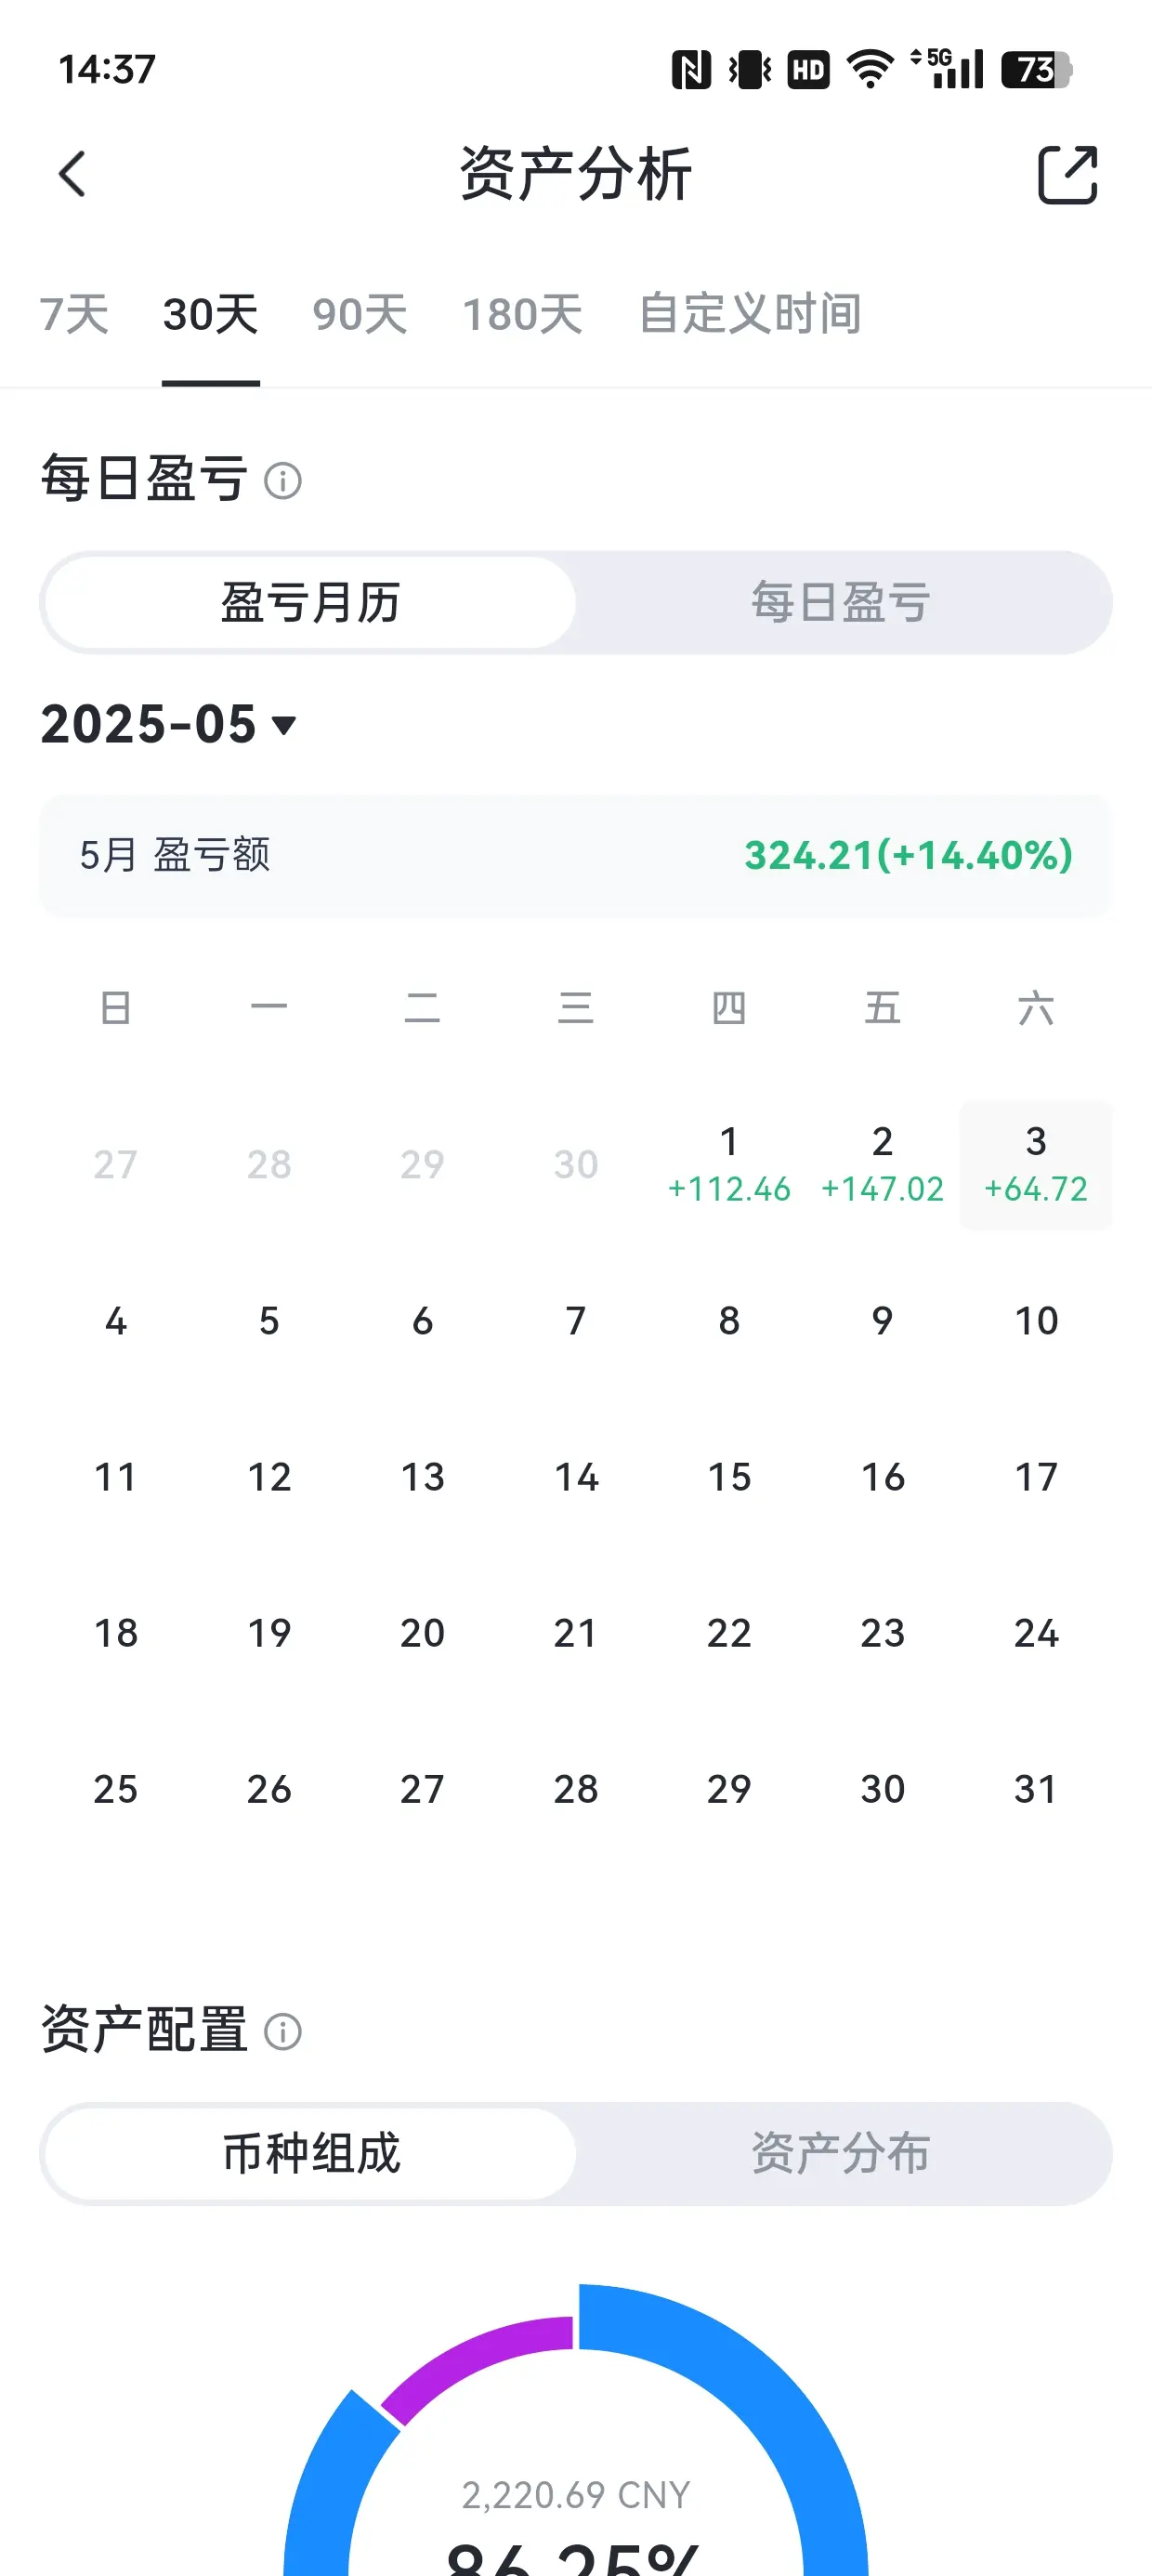Switch to 资产分布 toggle segment
This screenshot has width=1152, height=2576.
pyautogui.click(x=841, y=2154)
